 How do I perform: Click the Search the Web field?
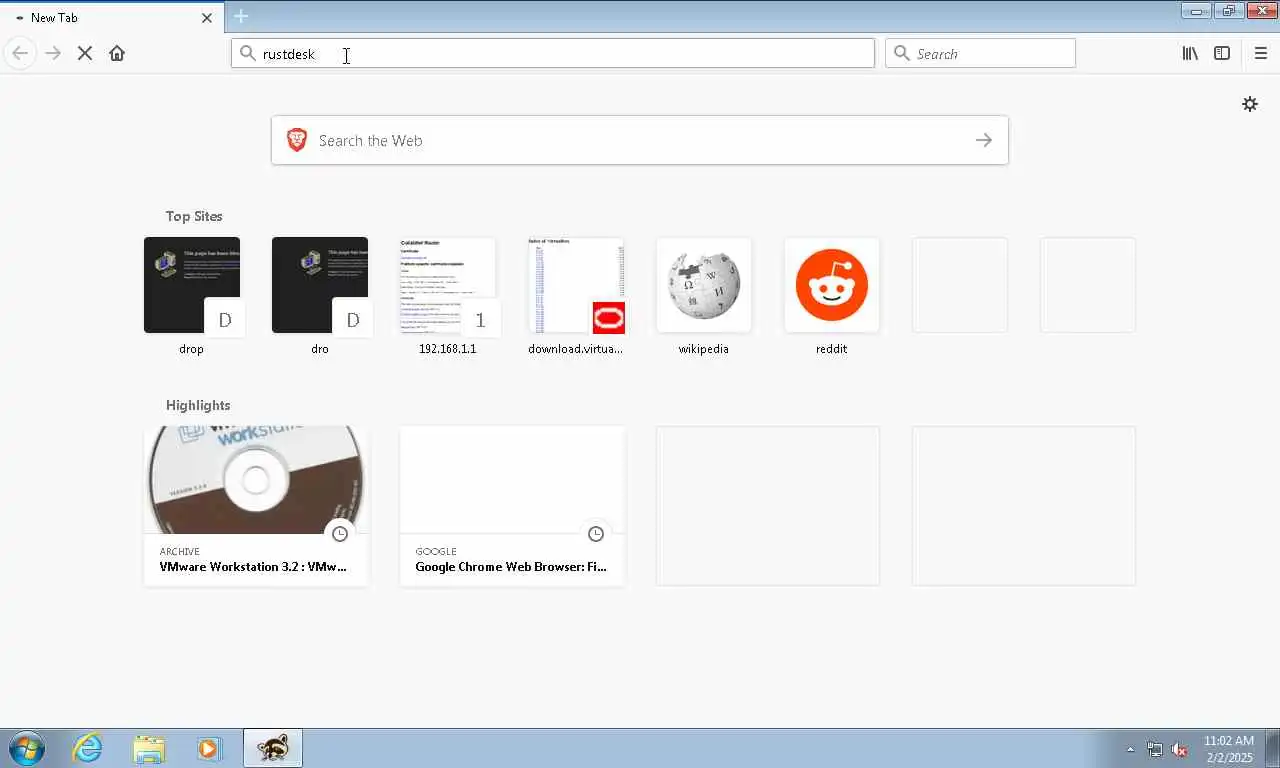click(x=640, y=140)
